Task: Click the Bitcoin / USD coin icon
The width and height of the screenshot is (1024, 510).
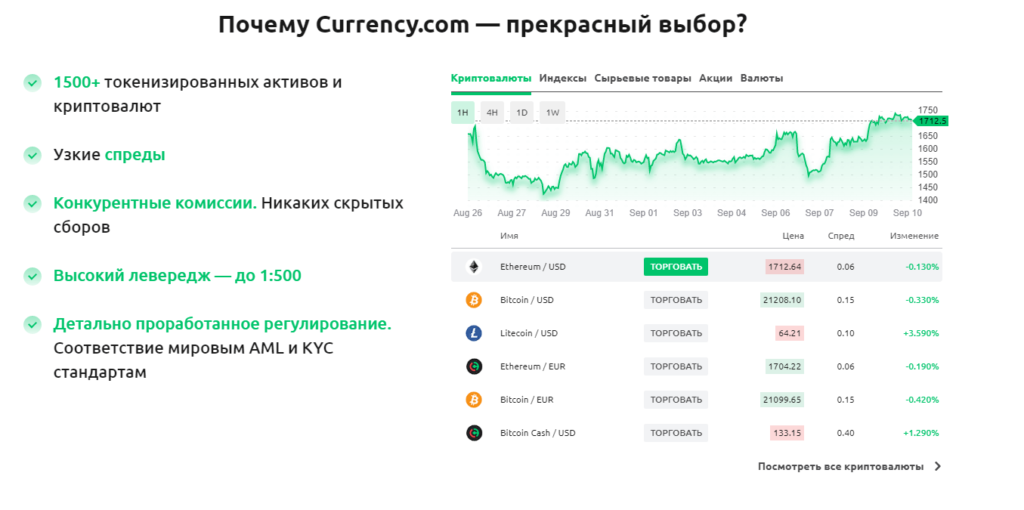Action: tap(473, 300)
